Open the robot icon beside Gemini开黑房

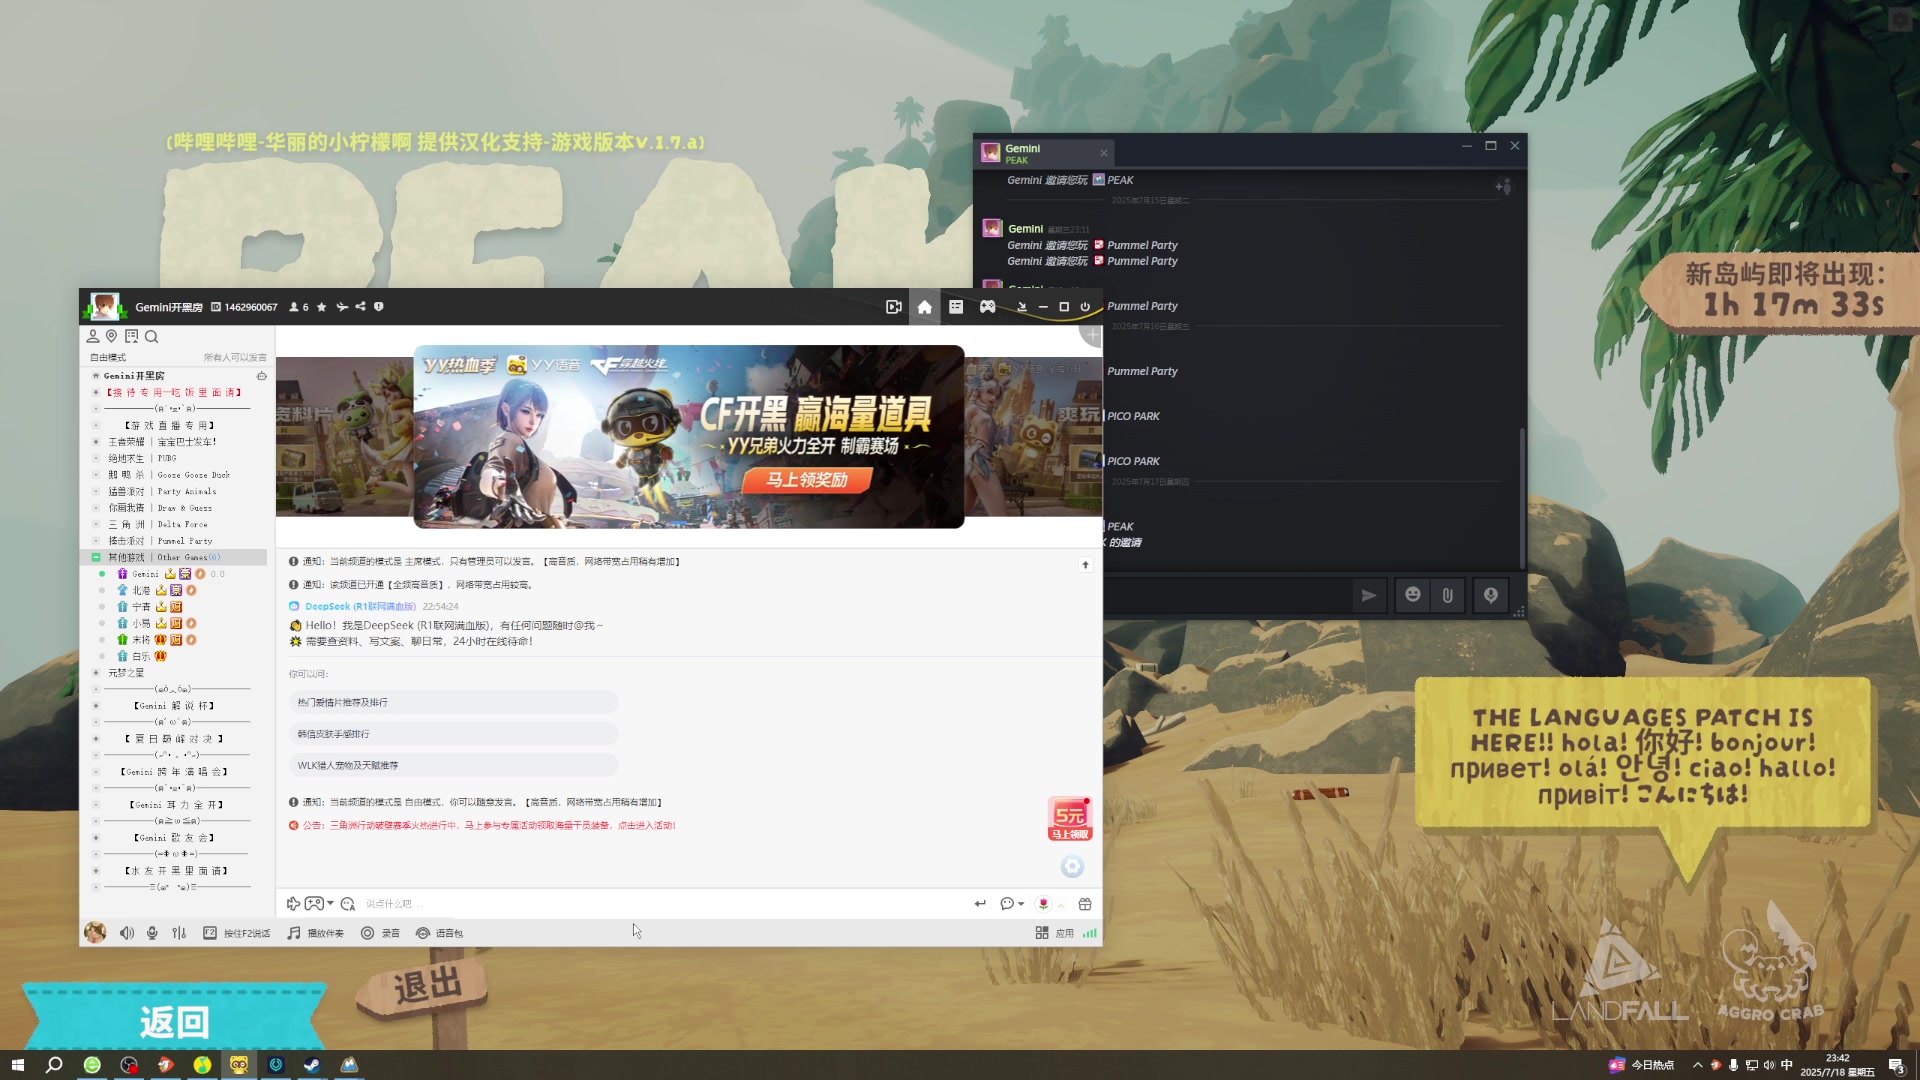tap(262, 376)
